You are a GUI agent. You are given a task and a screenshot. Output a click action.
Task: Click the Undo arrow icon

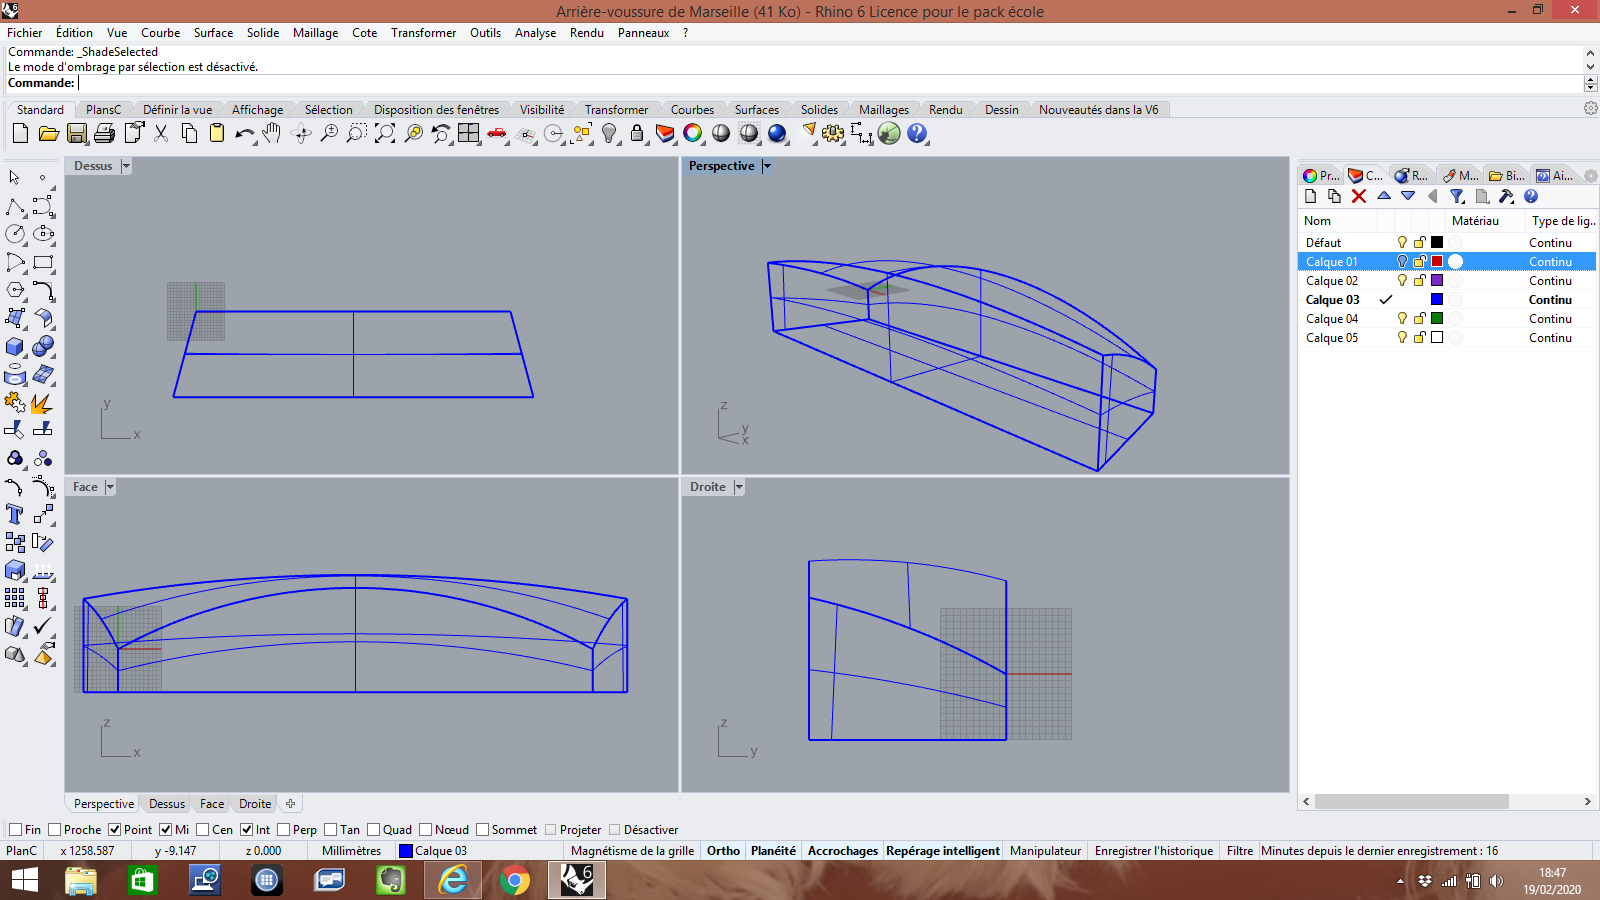(x=243, y=133)
